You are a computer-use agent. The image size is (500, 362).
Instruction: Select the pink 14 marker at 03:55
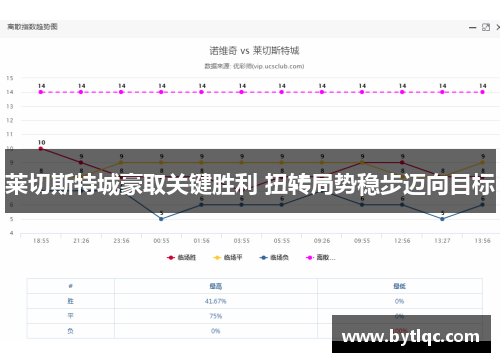coord(242,92)
